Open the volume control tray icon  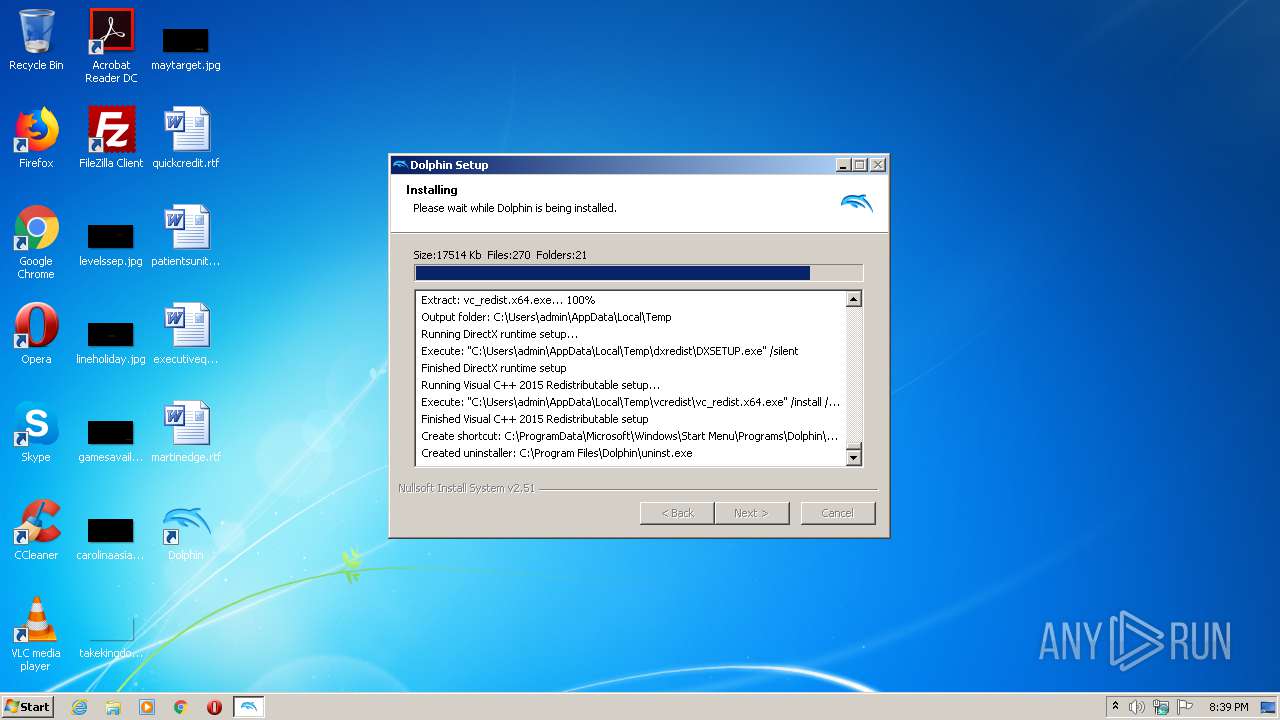pos(1137,707)
